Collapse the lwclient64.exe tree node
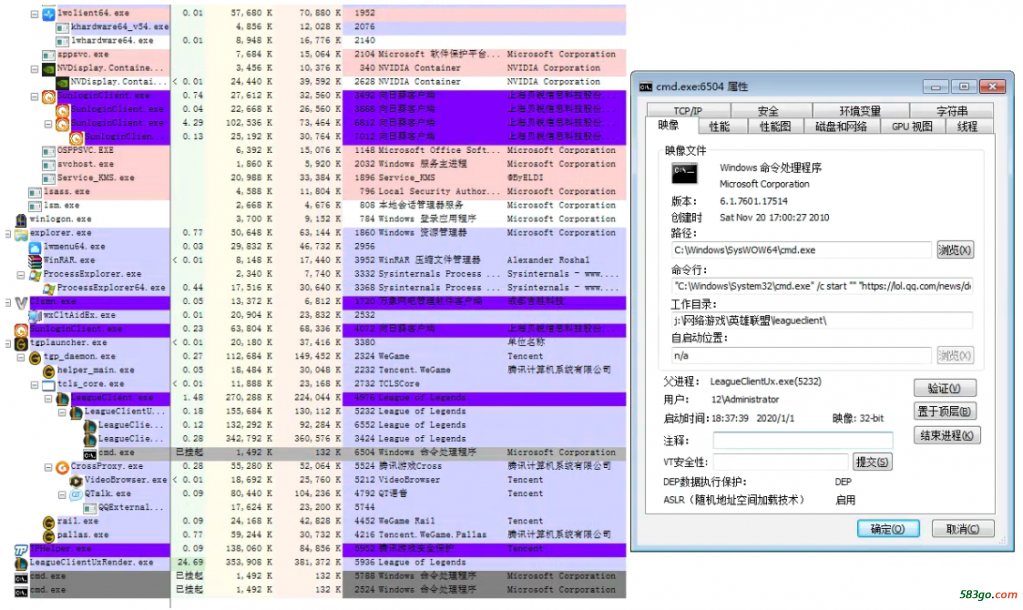The height and width of the screenshot is (610, 1023). (x=35, y=14)
